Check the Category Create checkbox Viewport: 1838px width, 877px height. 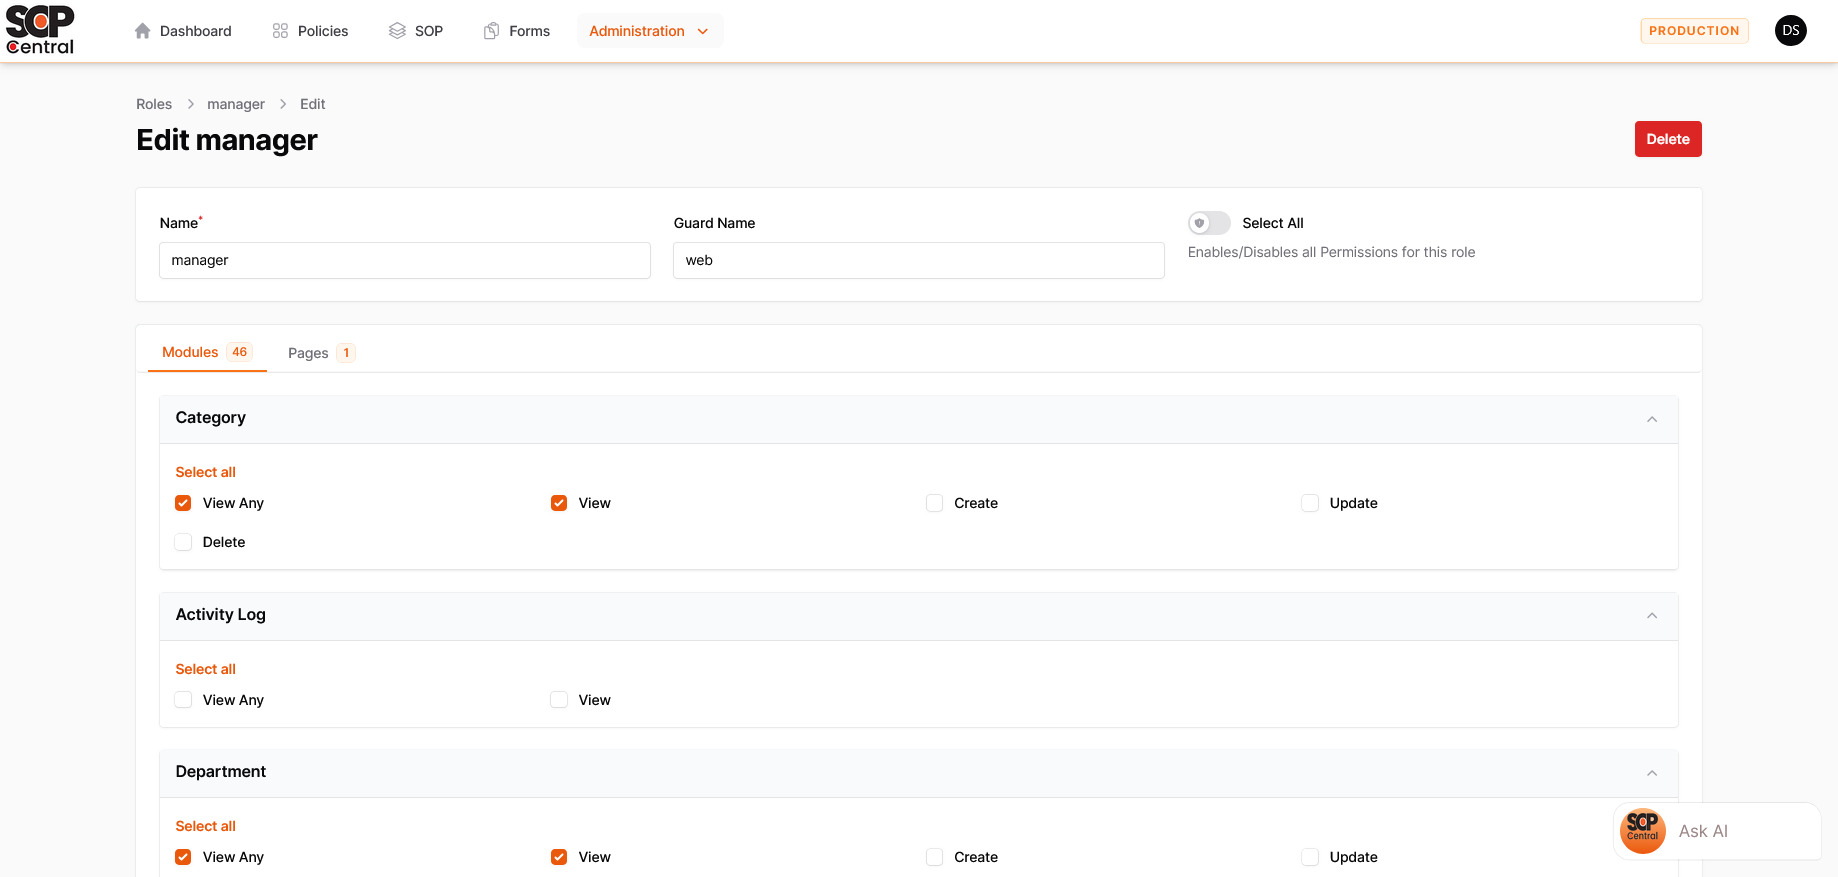(935, 503)
